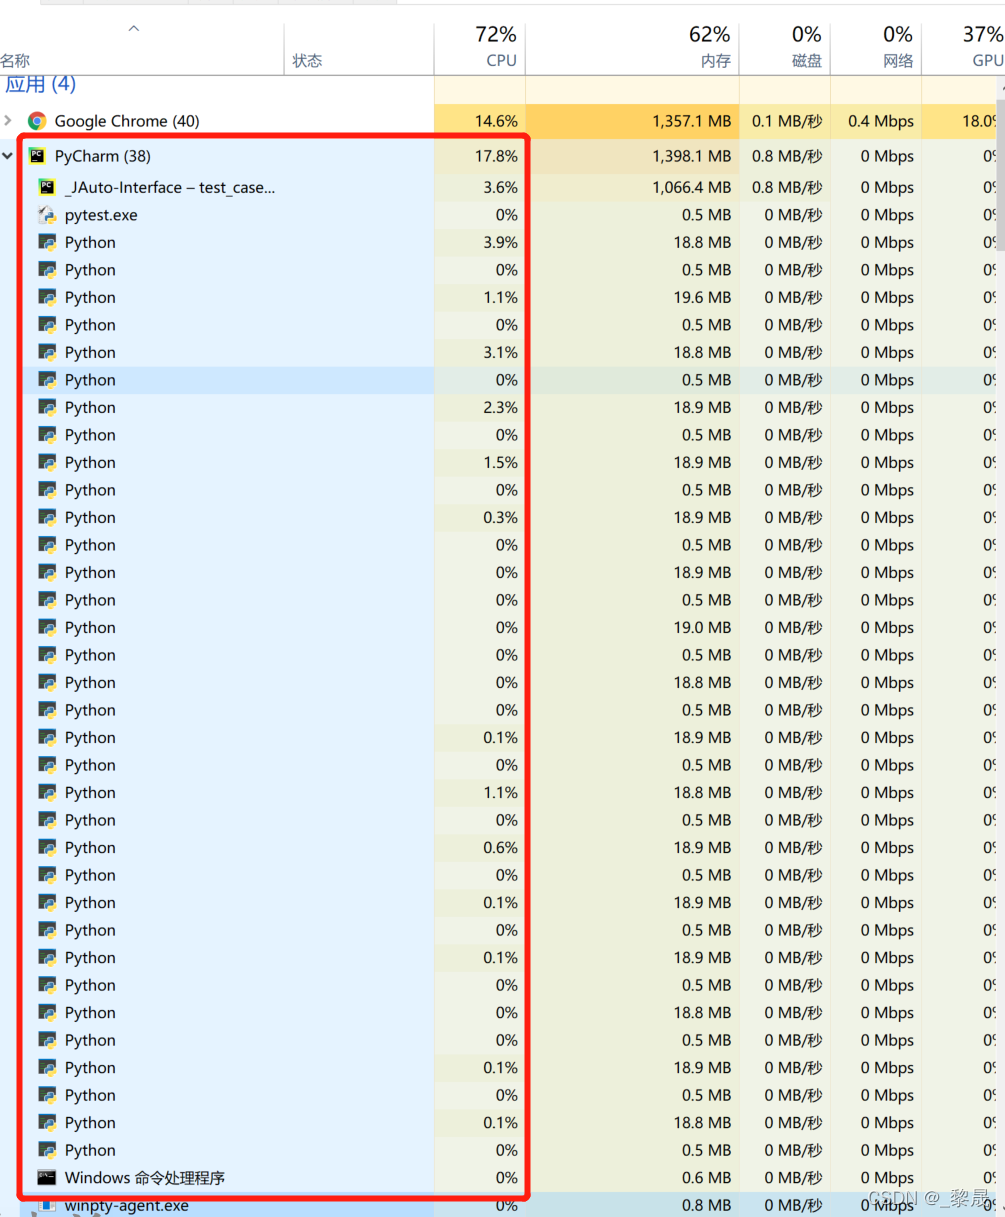Click Python icon in the 0.3% CPU row

[x=46, y=517]
